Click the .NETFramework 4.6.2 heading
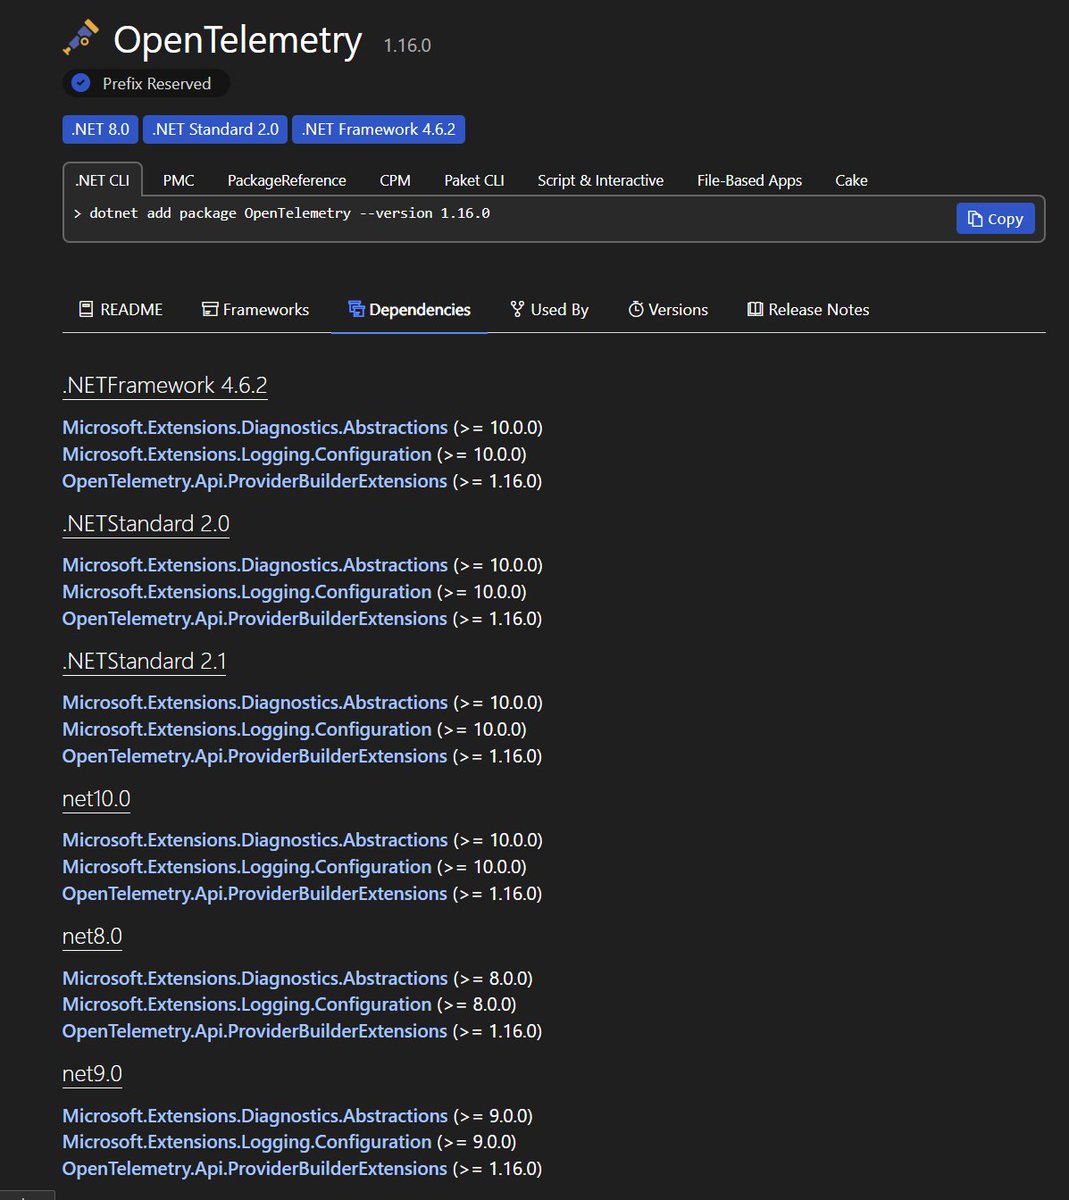 click(x=165, y=385)
